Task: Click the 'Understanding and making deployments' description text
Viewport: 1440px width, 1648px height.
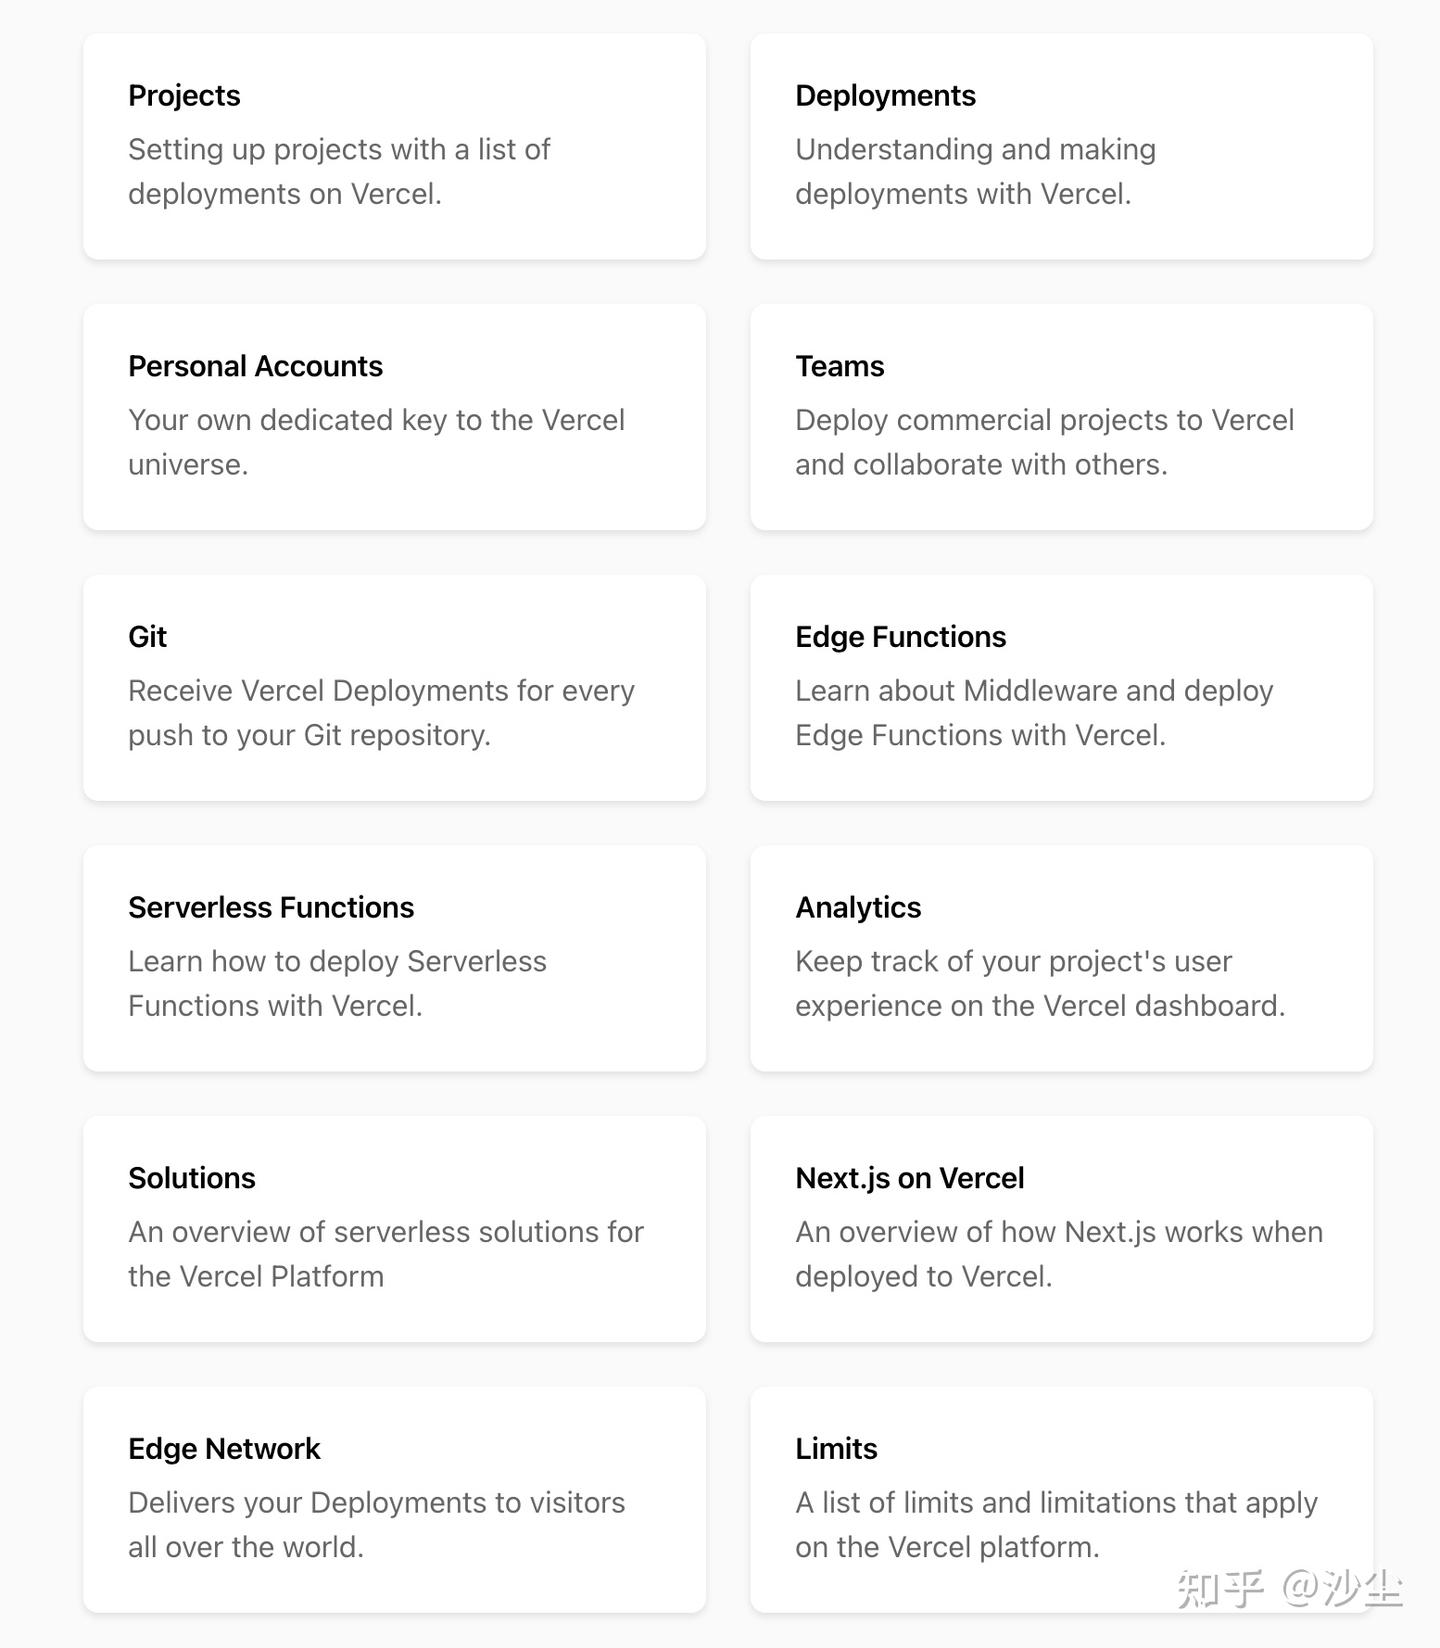Action: (975, 171)
